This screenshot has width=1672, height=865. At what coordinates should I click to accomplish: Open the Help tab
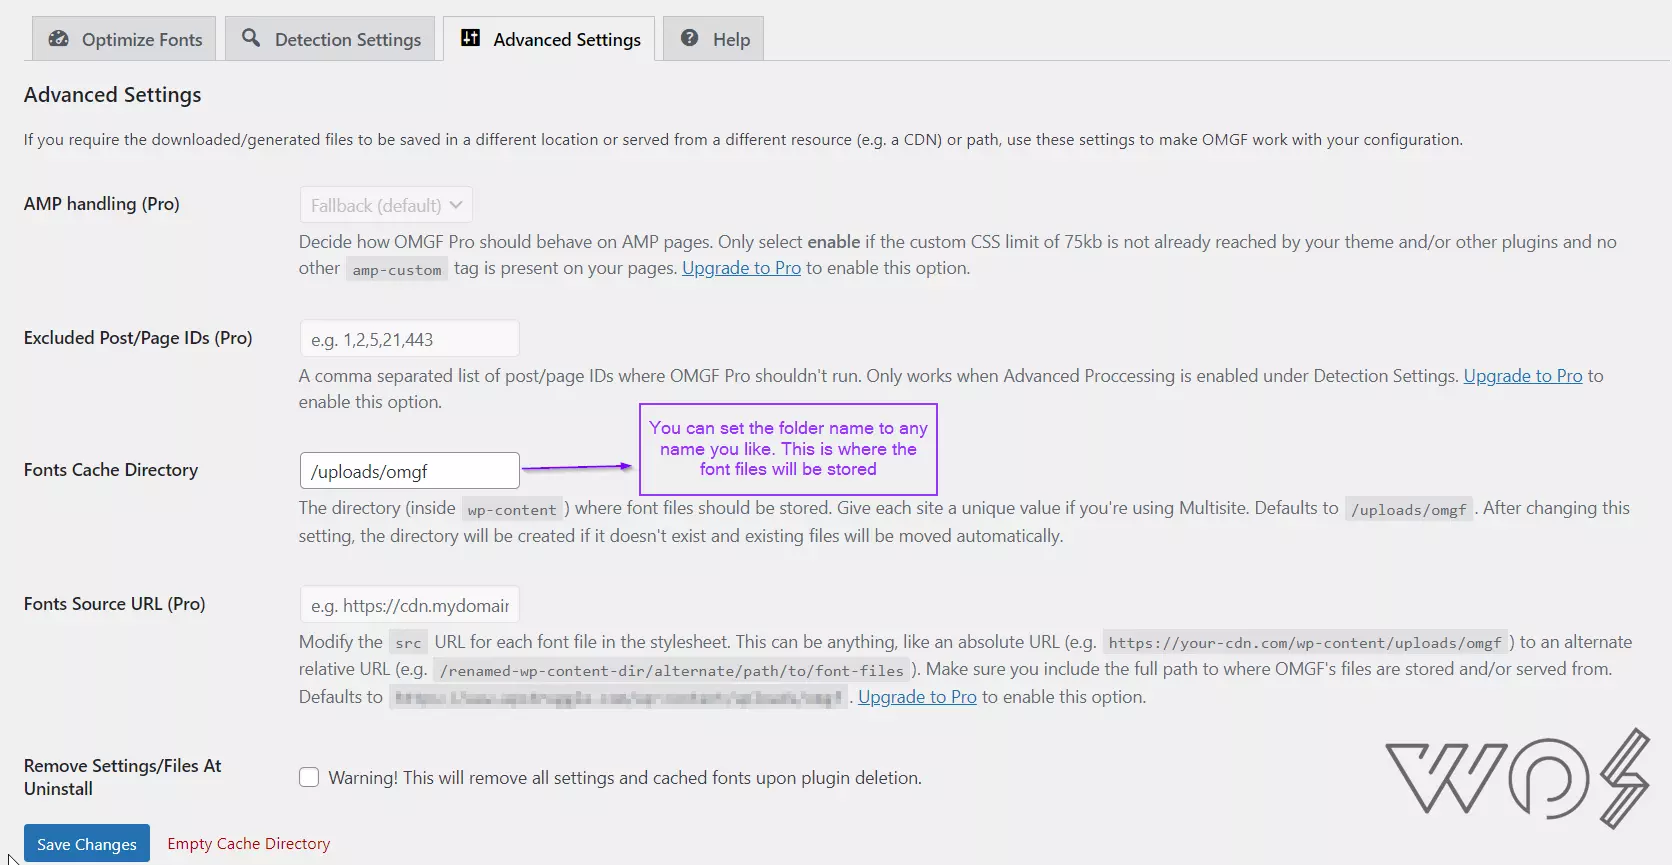coord(714,39)
